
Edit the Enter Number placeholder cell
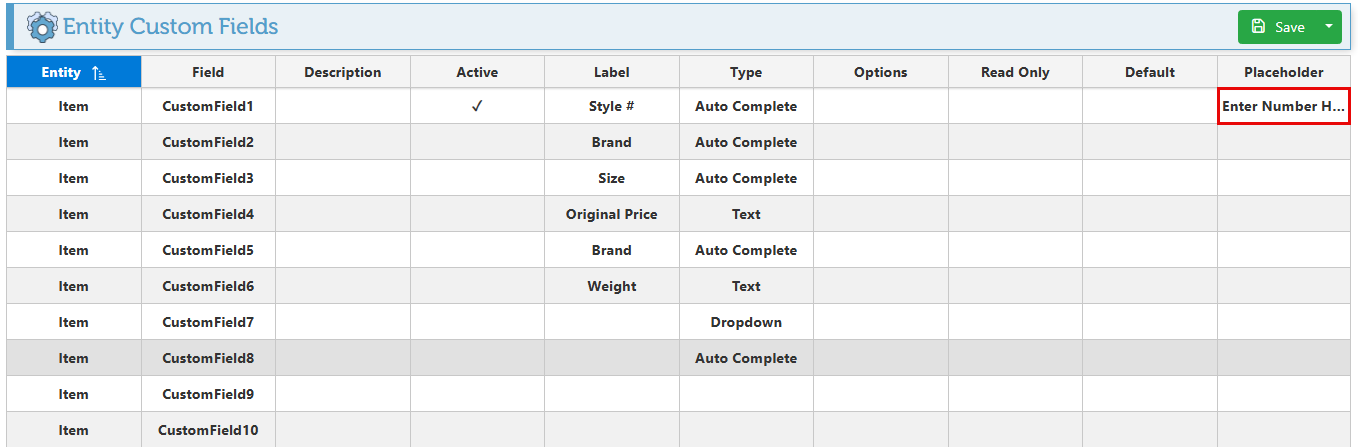pyautogui.click(x=1283, y=106)
